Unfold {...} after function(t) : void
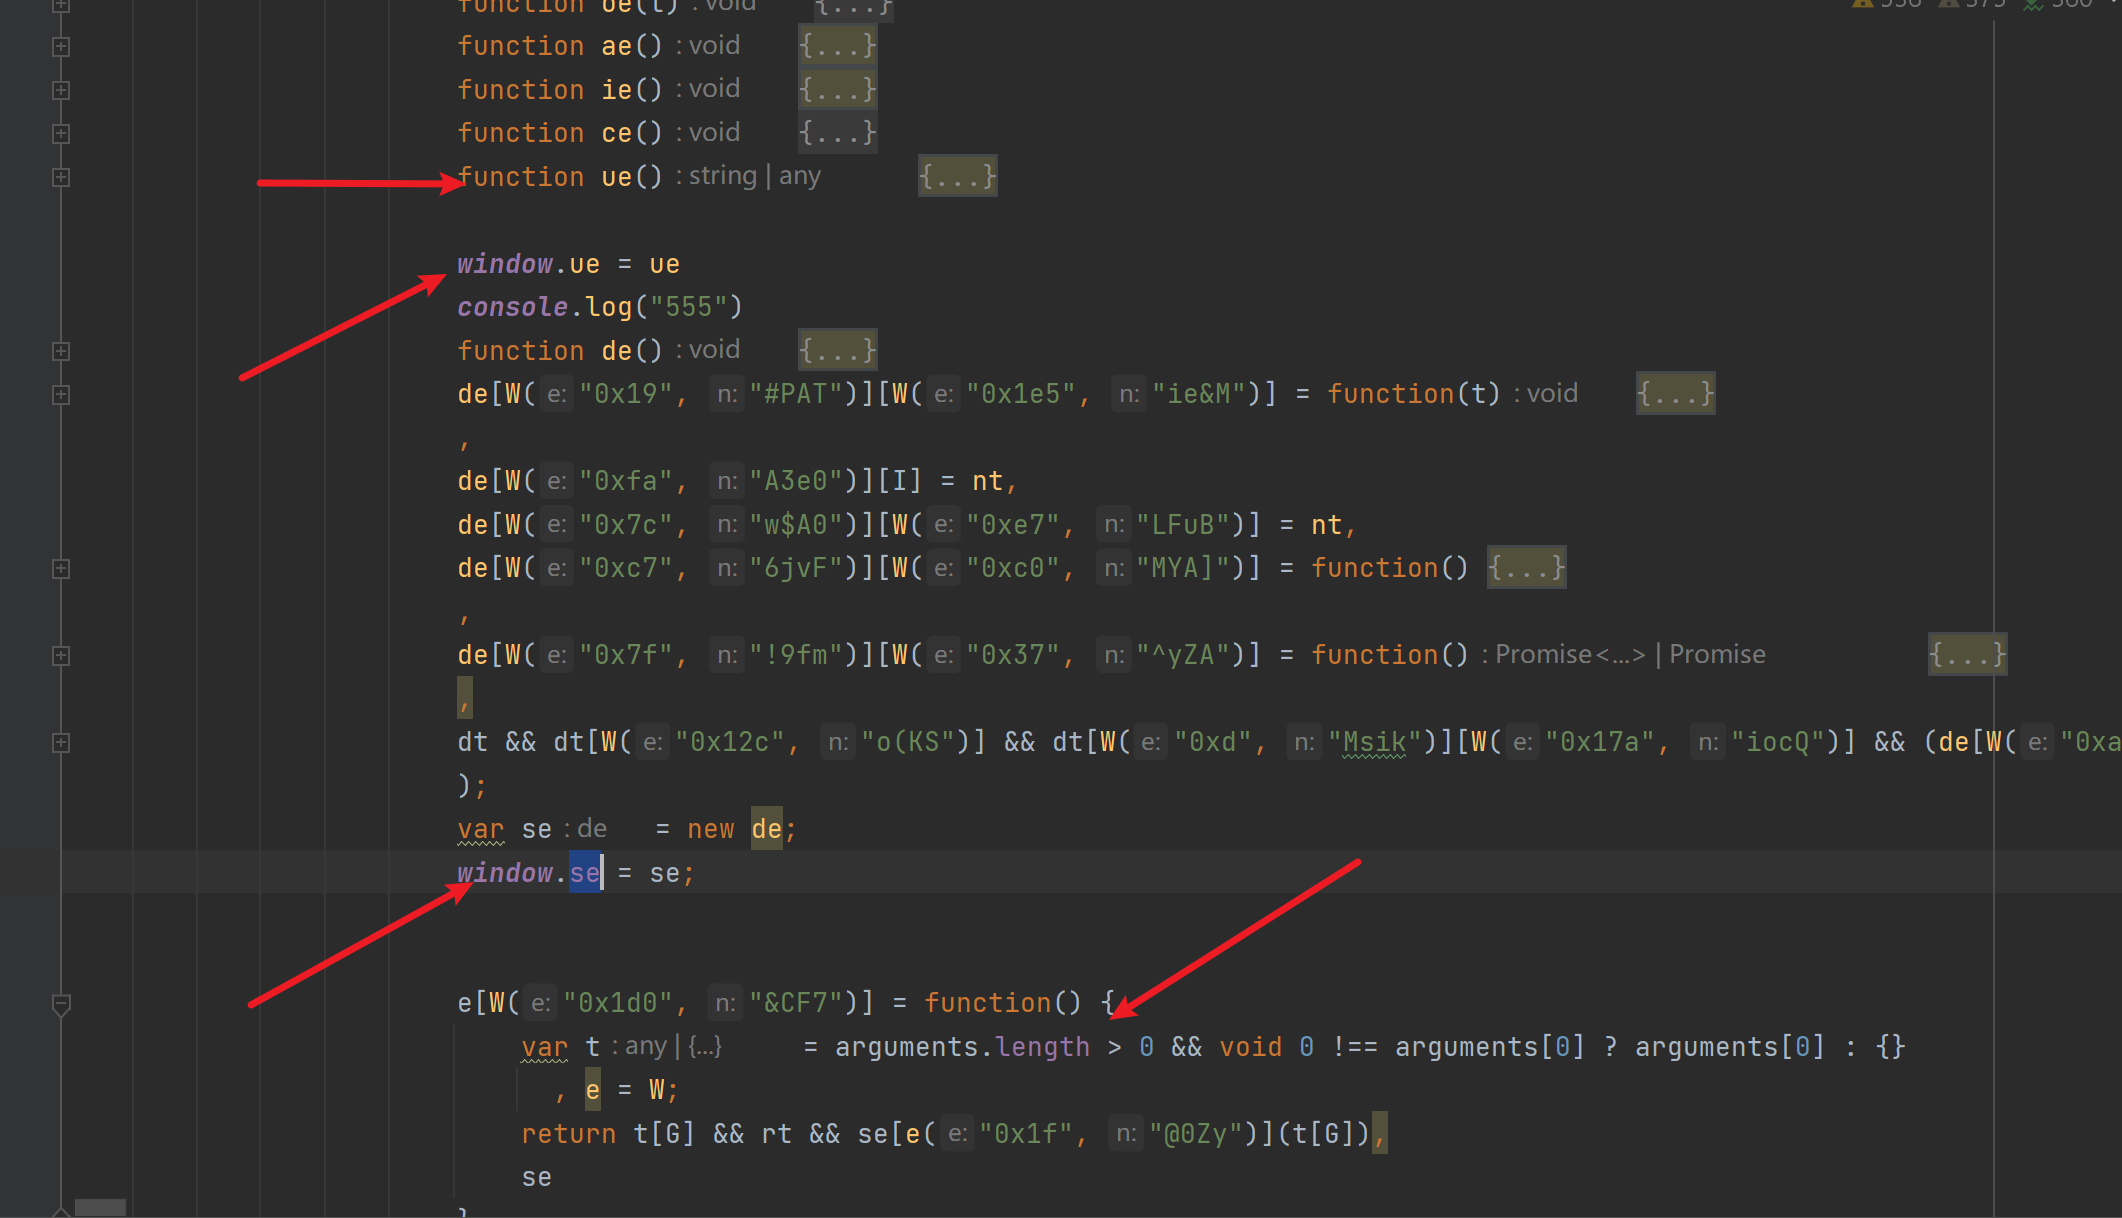 coord(1675,394)
